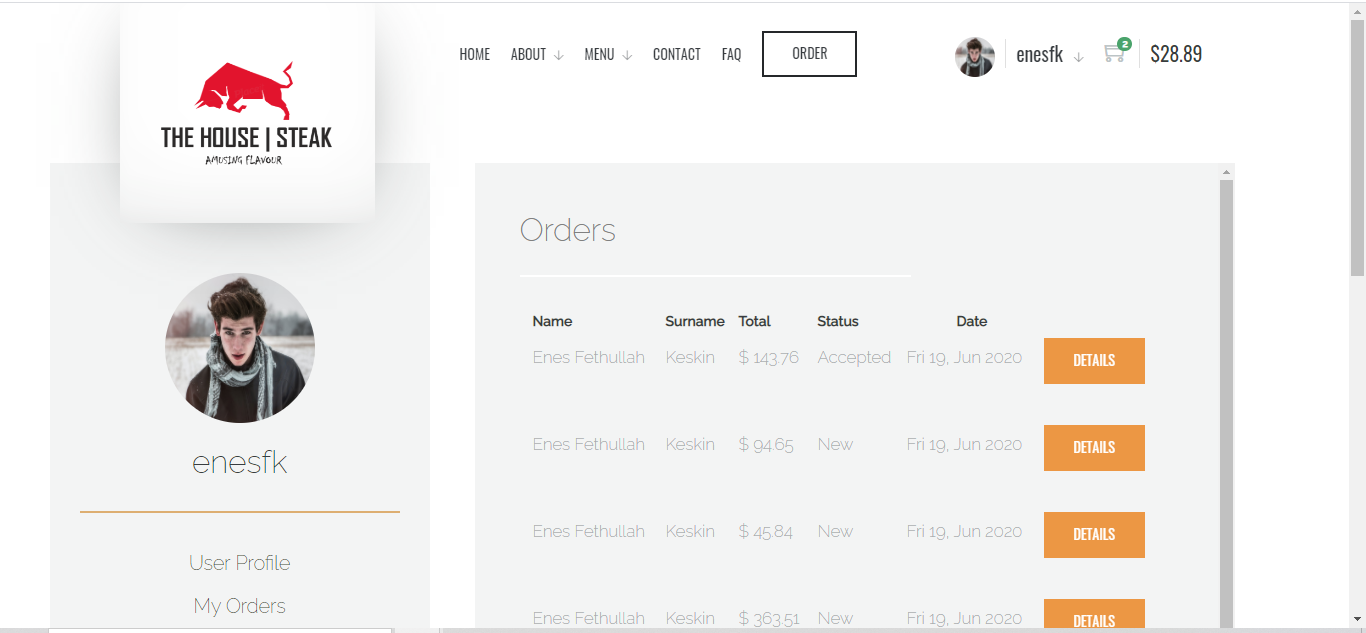
Task: Click the Orders heading
Action: coord(568,230)
